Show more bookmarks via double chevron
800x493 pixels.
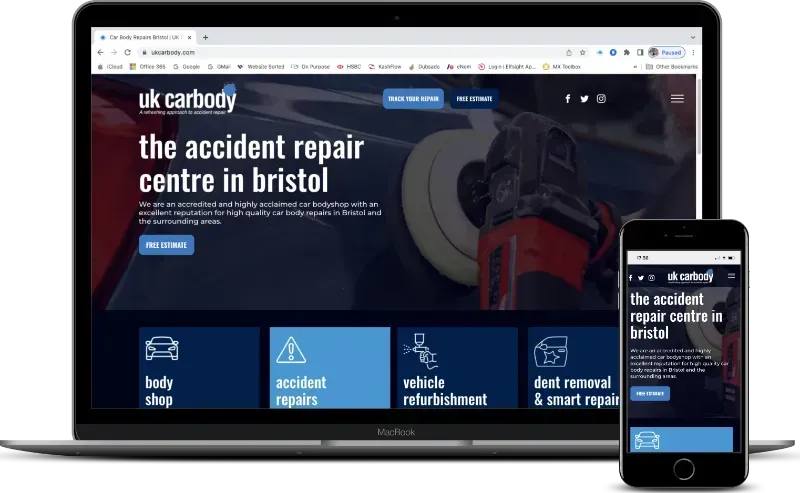pos(635,66)
